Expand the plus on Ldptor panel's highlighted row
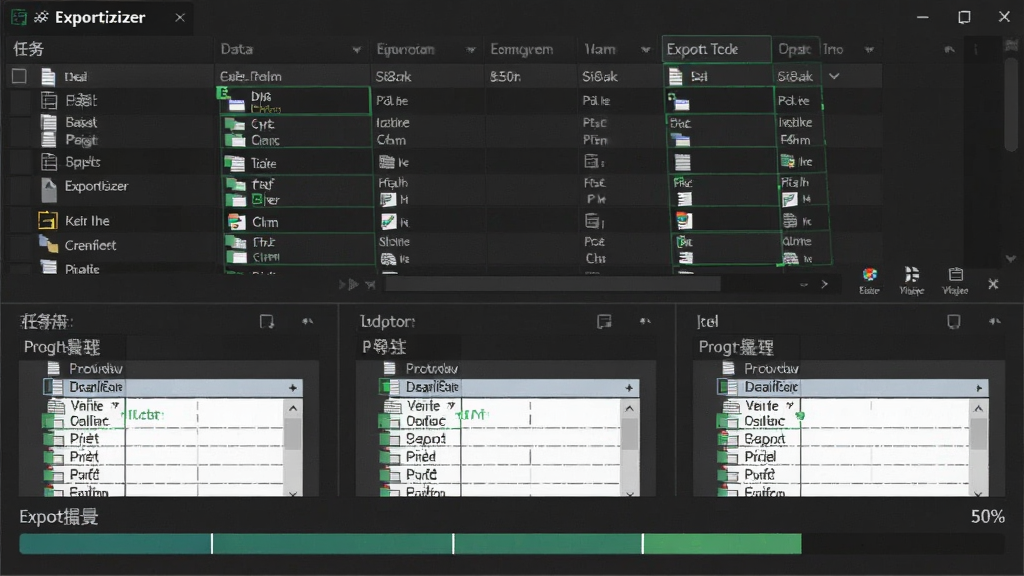 pos(629,388)
